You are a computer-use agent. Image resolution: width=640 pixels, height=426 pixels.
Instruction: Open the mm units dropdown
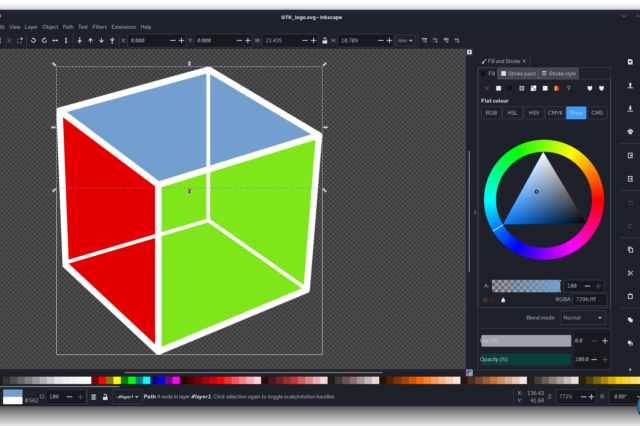pyautogui.click(x=405, y=40)
